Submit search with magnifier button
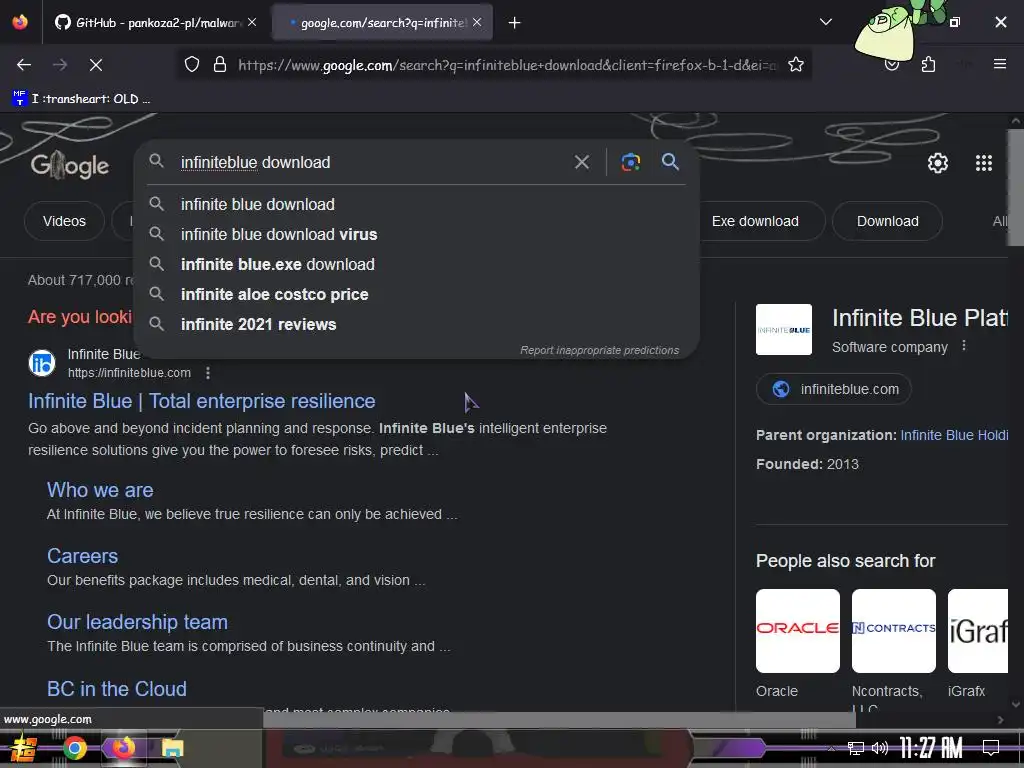Image resolution: width=1024 pixels, height=768 pixels. (x=670, y=162)
